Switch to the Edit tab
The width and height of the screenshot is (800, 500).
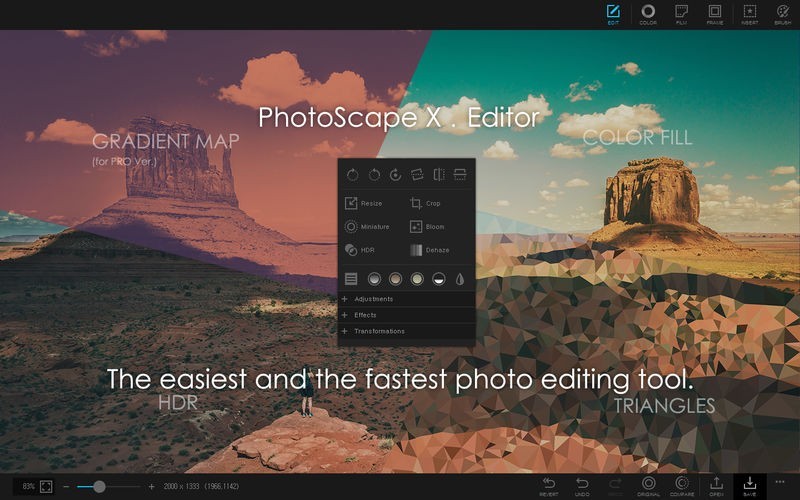(x=613, y=15)
